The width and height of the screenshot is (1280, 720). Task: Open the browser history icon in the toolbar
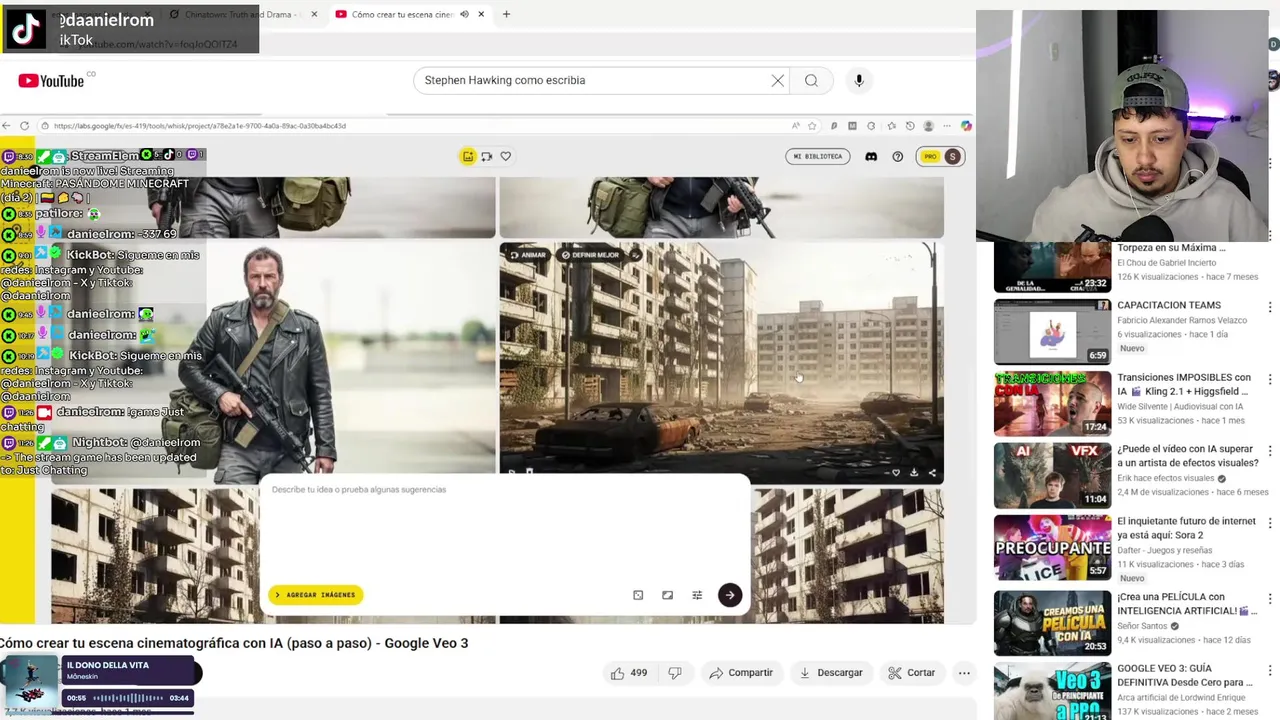pyautogui.click(x=910, y=126)
